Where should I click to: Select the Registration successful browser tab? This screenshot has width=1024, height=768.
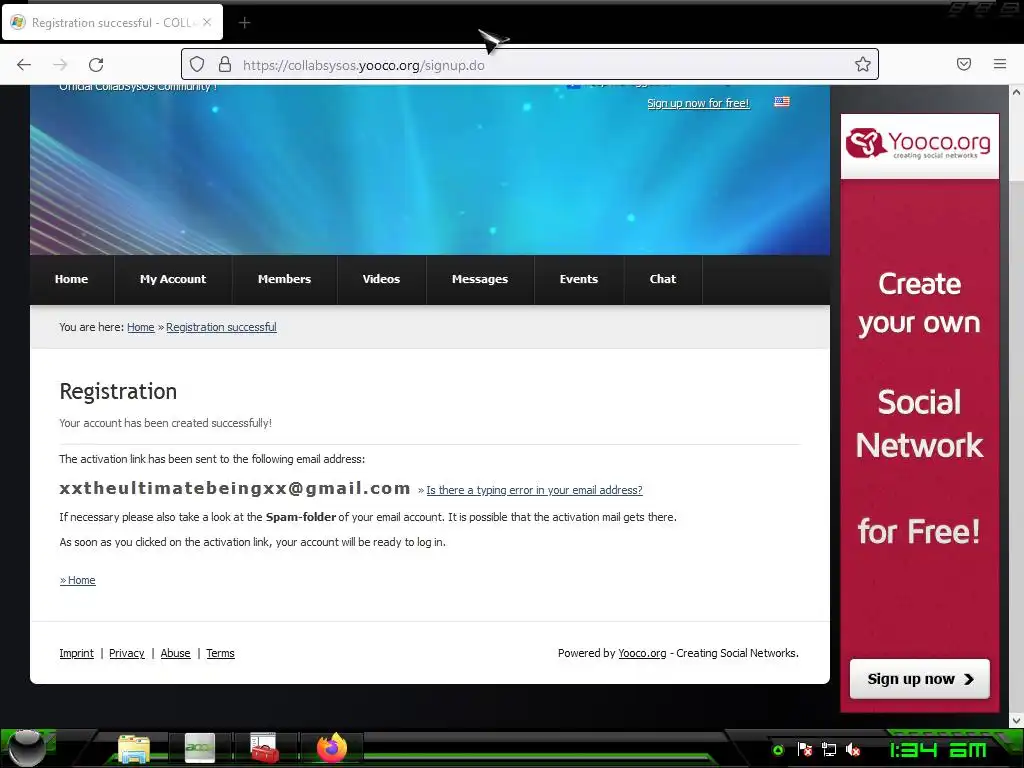tap(112, 22)
